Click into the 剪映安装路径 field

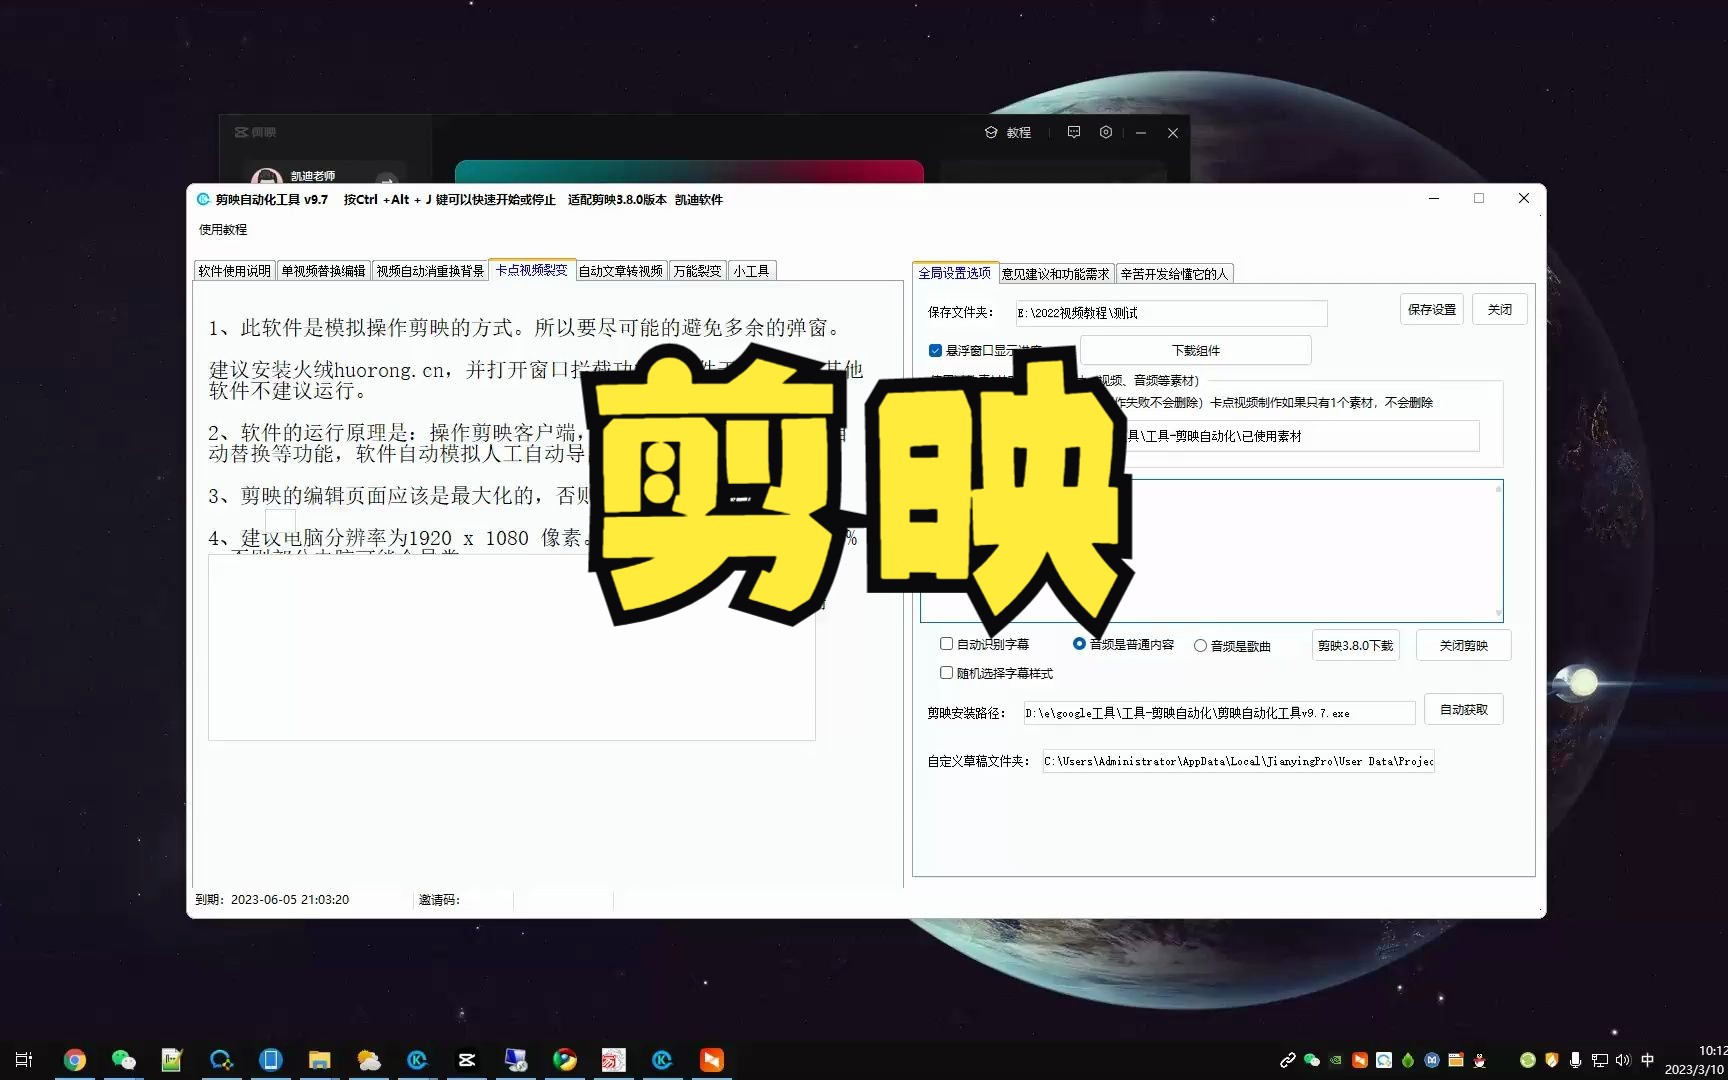(1219, 713)
